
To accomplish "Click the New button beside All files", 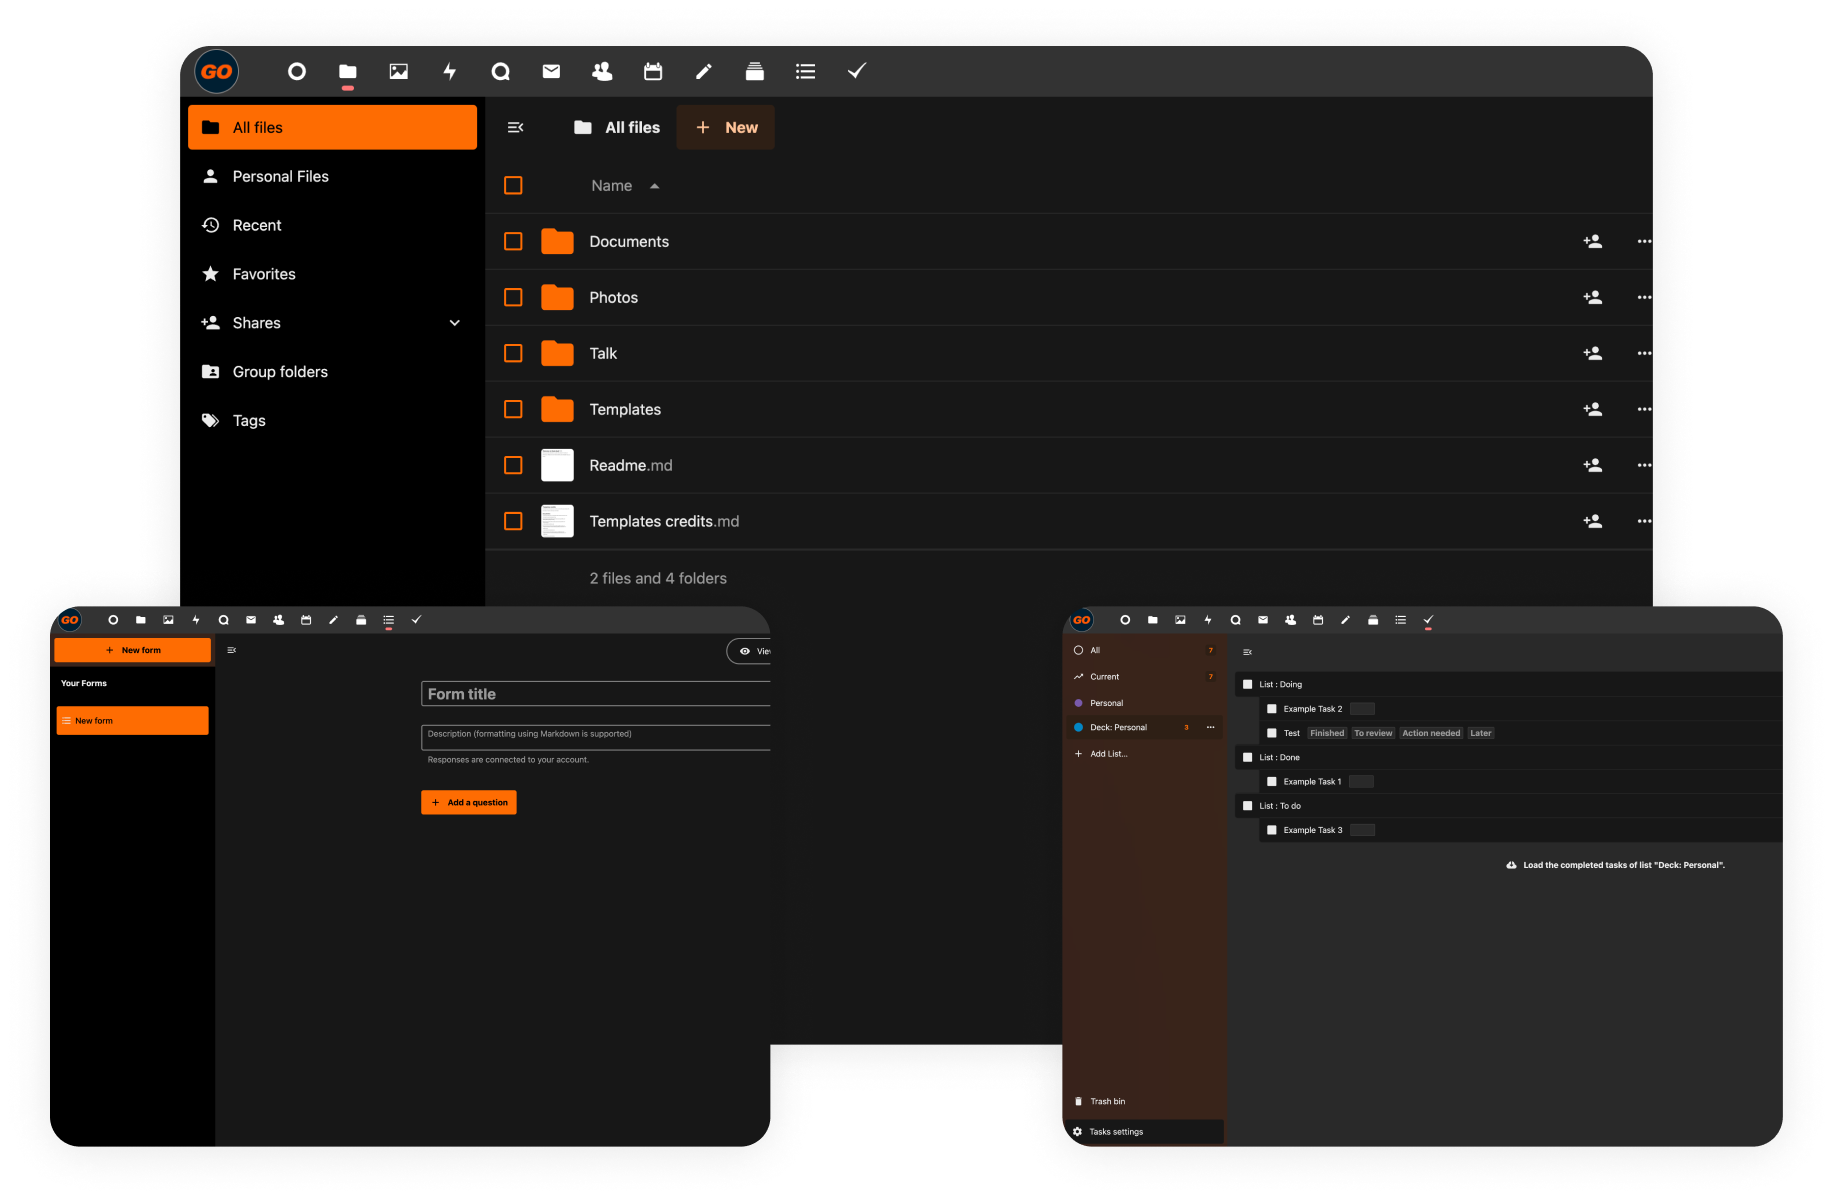I will (x=726, y=127).
